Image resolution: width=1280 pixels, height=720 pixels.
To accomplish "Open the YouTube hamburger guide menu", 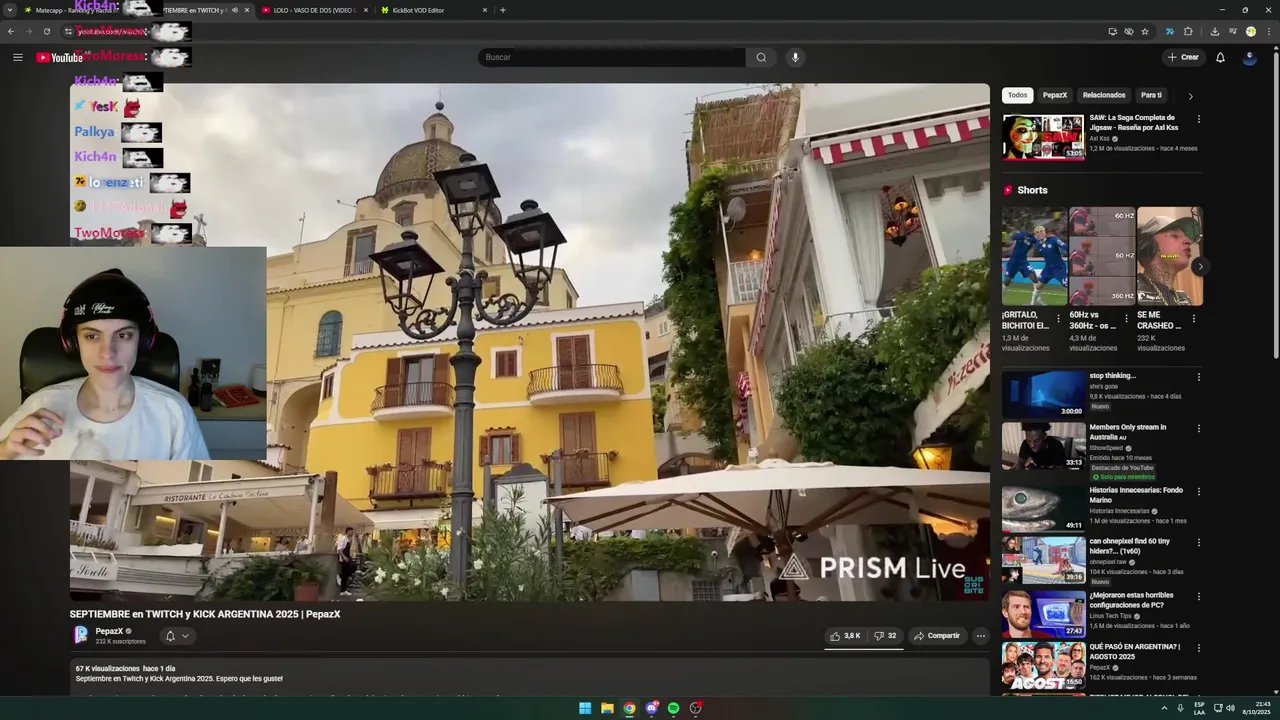I will click(17, 57).
